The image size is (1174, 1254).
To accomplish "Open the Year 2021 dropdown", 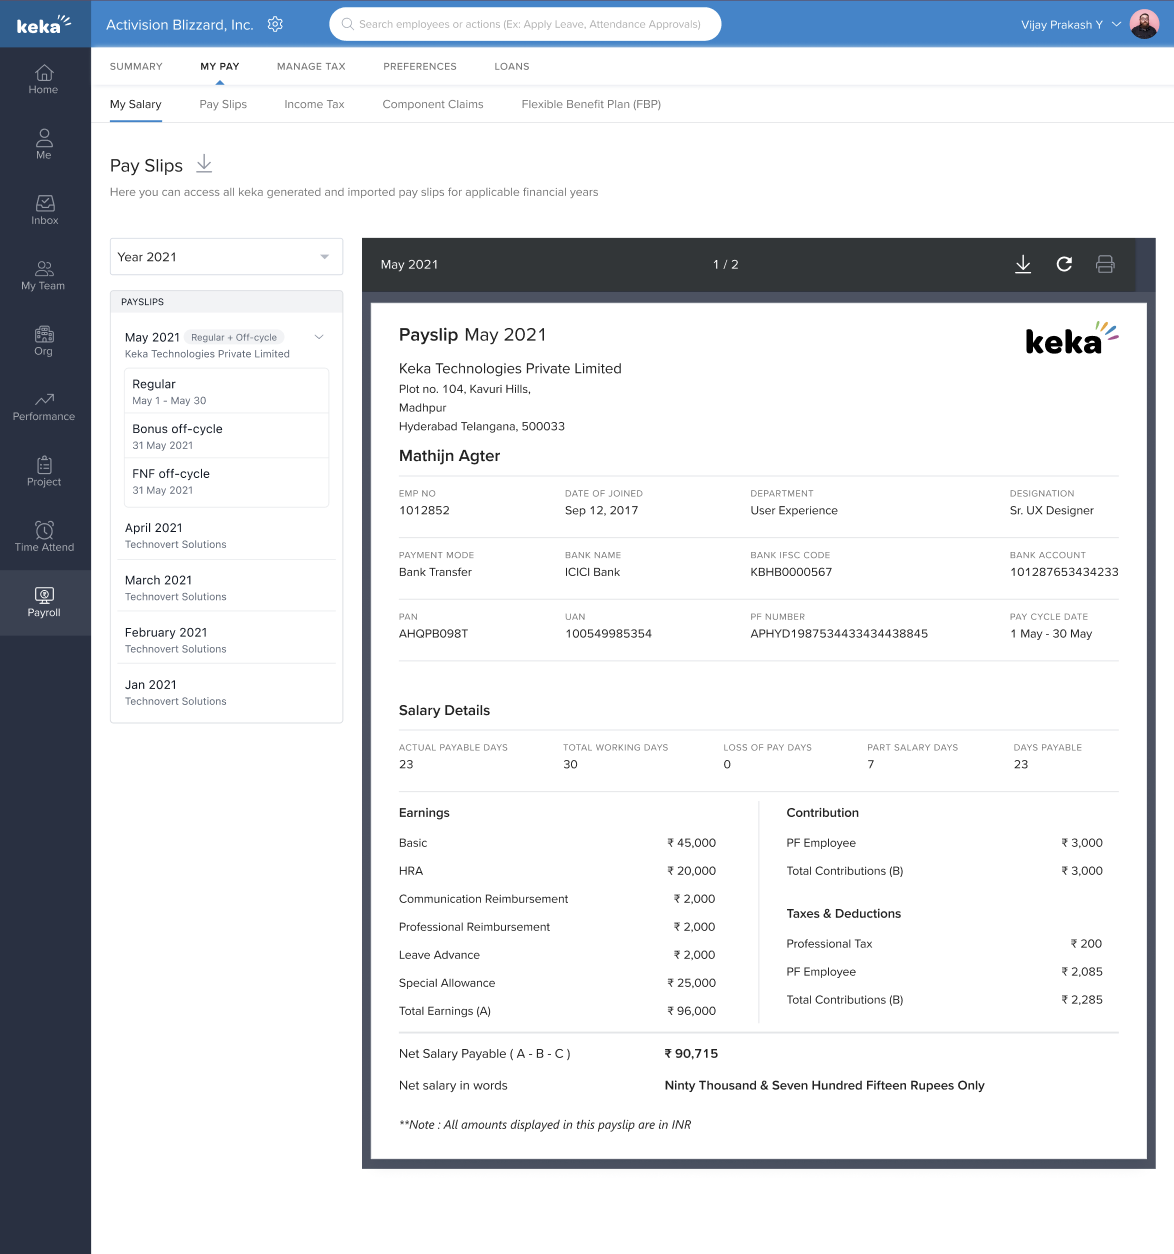I will 226,257.
